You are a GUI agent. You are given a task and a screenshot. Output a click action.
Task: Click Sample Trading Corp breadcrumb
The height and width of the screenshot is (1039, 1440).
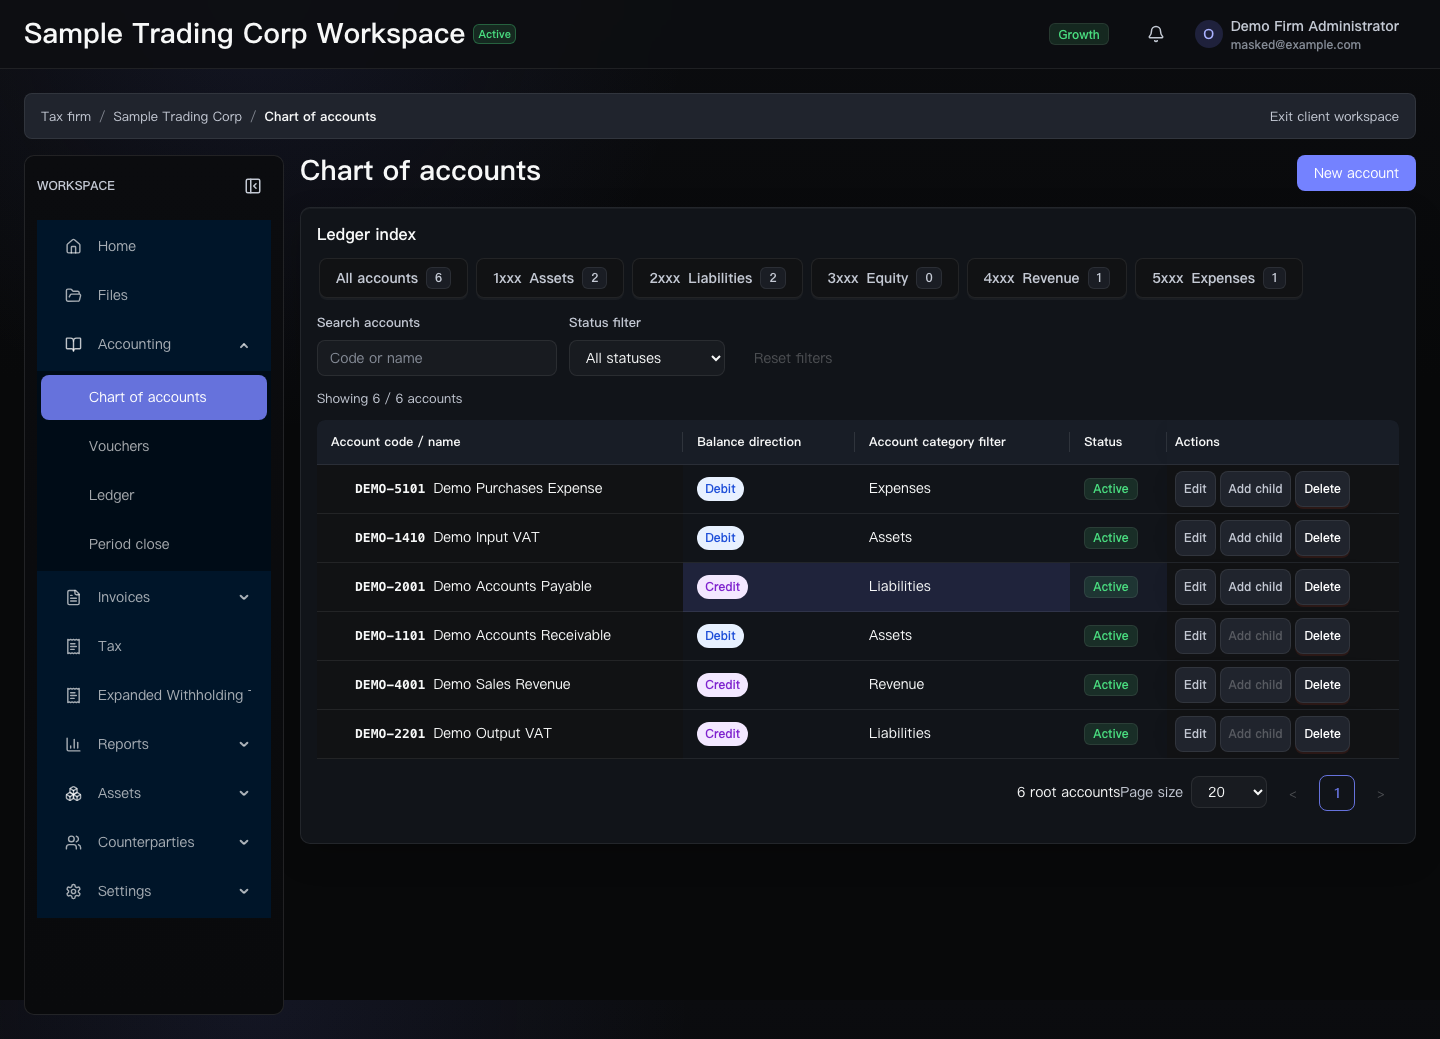[x=177, y=117]
